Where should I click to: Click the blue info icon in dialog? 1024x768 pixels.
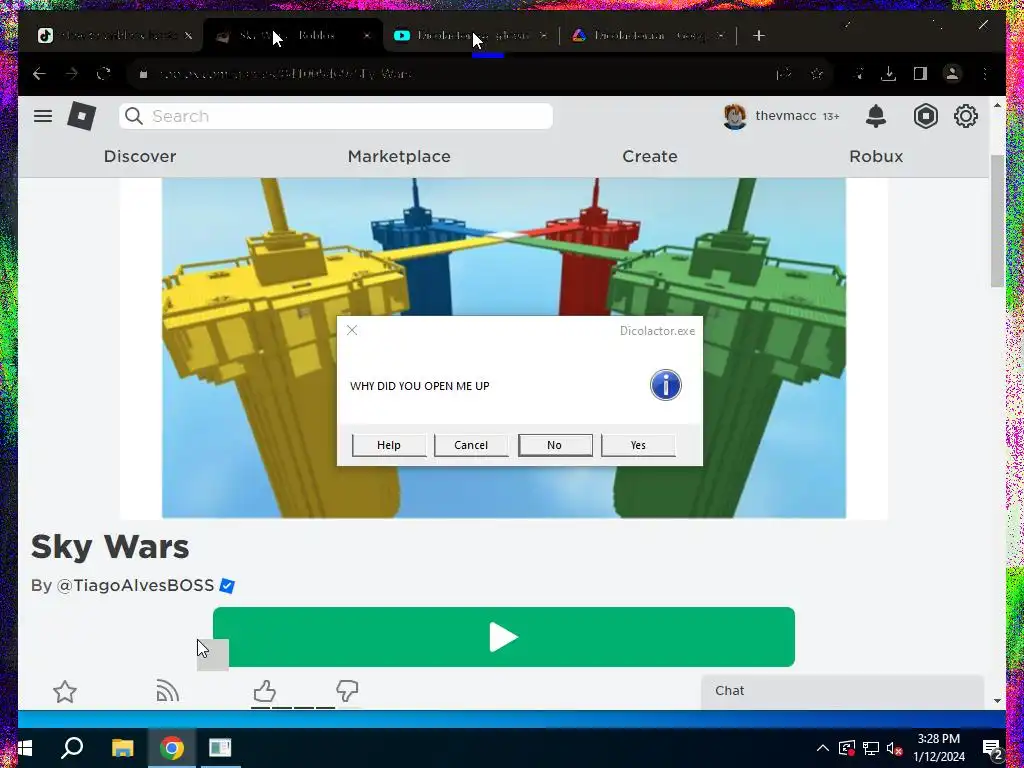coord(665,385)
